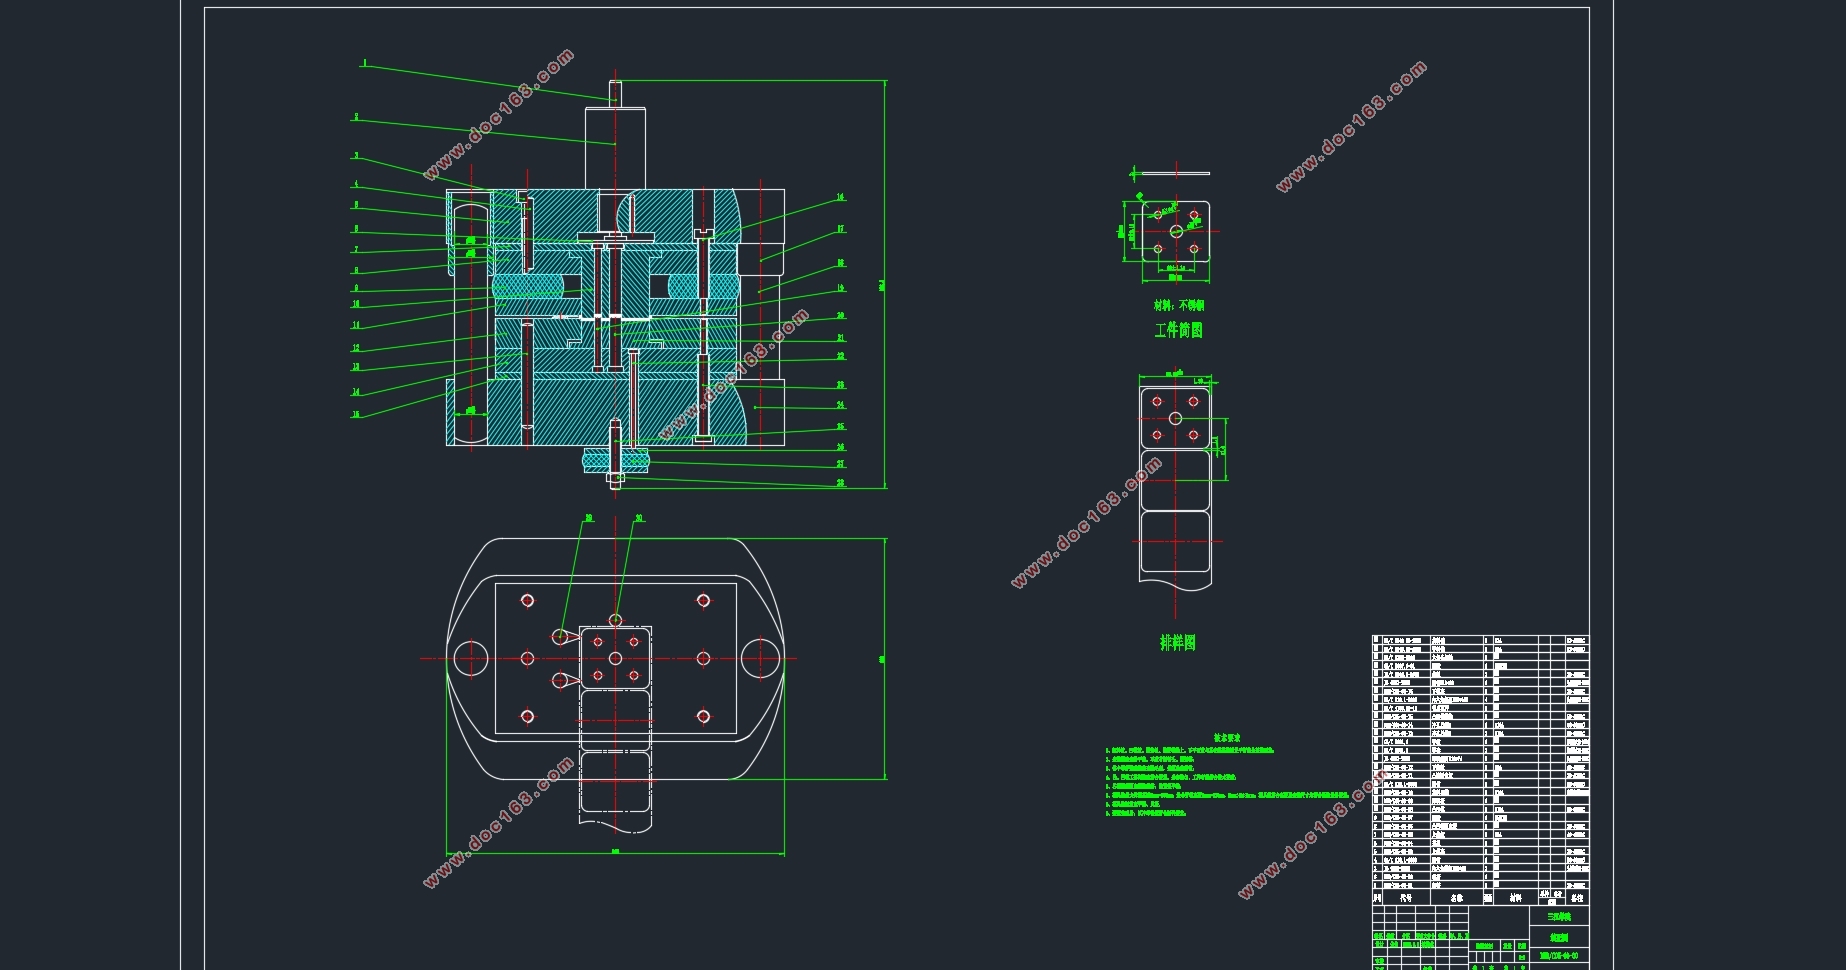Click part callout number 16 on right side
This screenshot has width=1846, height=970.
(840, 198)
